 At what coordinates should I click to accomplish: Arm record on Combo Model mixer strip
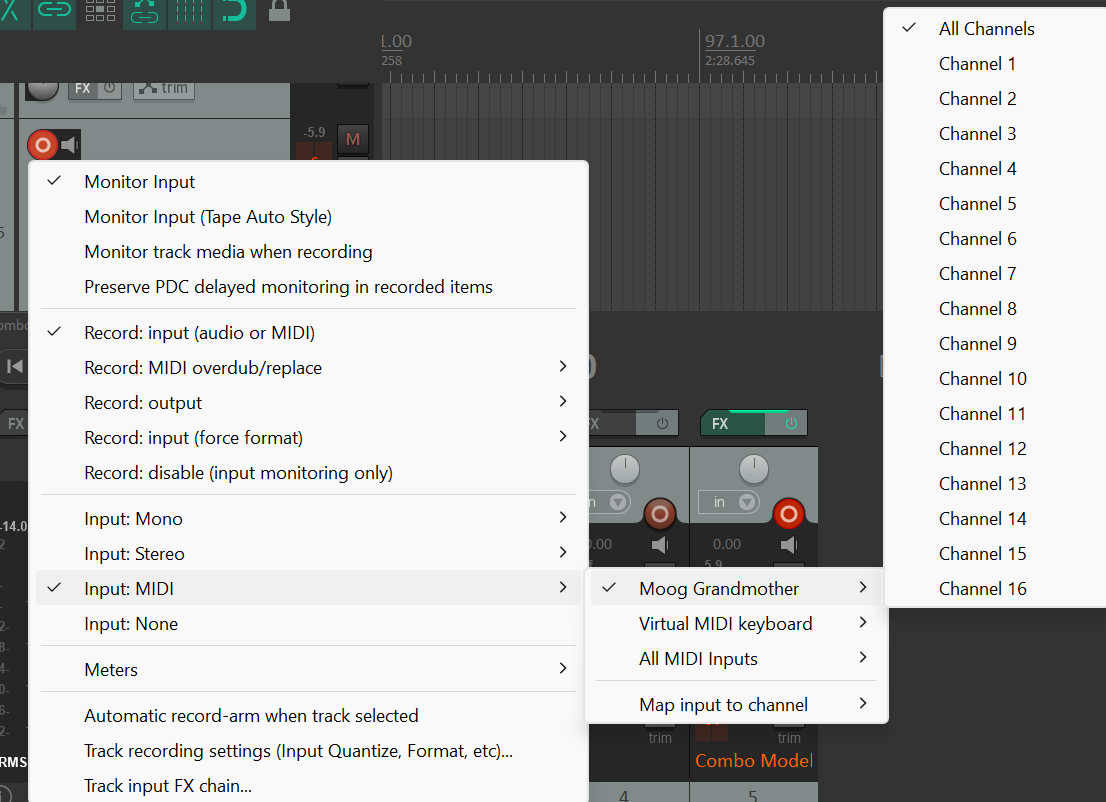tap(789, 514)
